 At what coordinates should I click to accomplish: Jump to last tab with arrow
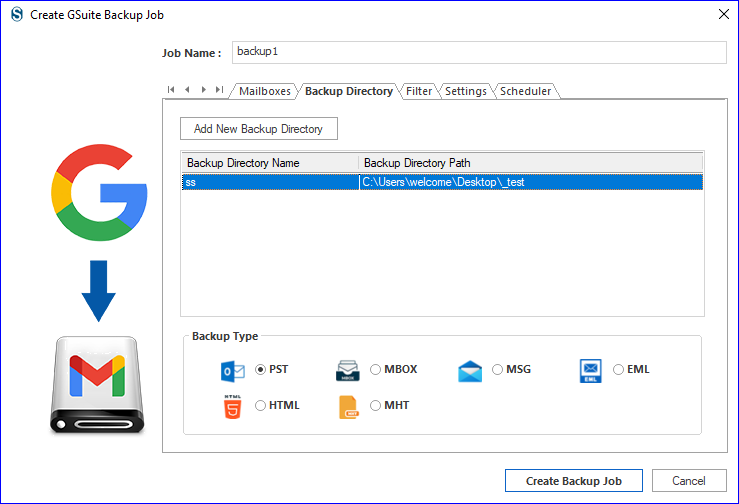coord(219,90)
